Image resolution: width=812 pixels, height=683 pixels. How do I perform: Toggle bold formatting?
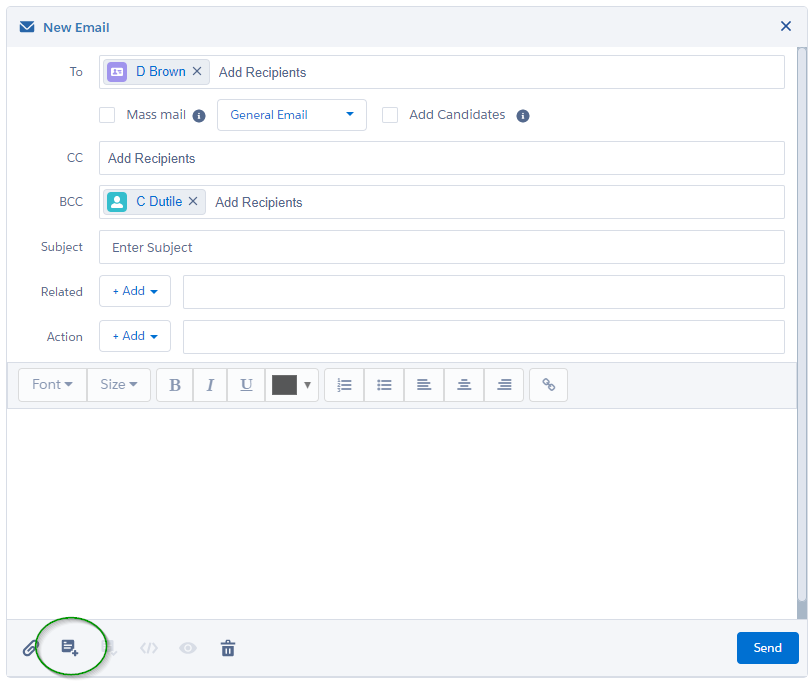(x=174, y=384)
